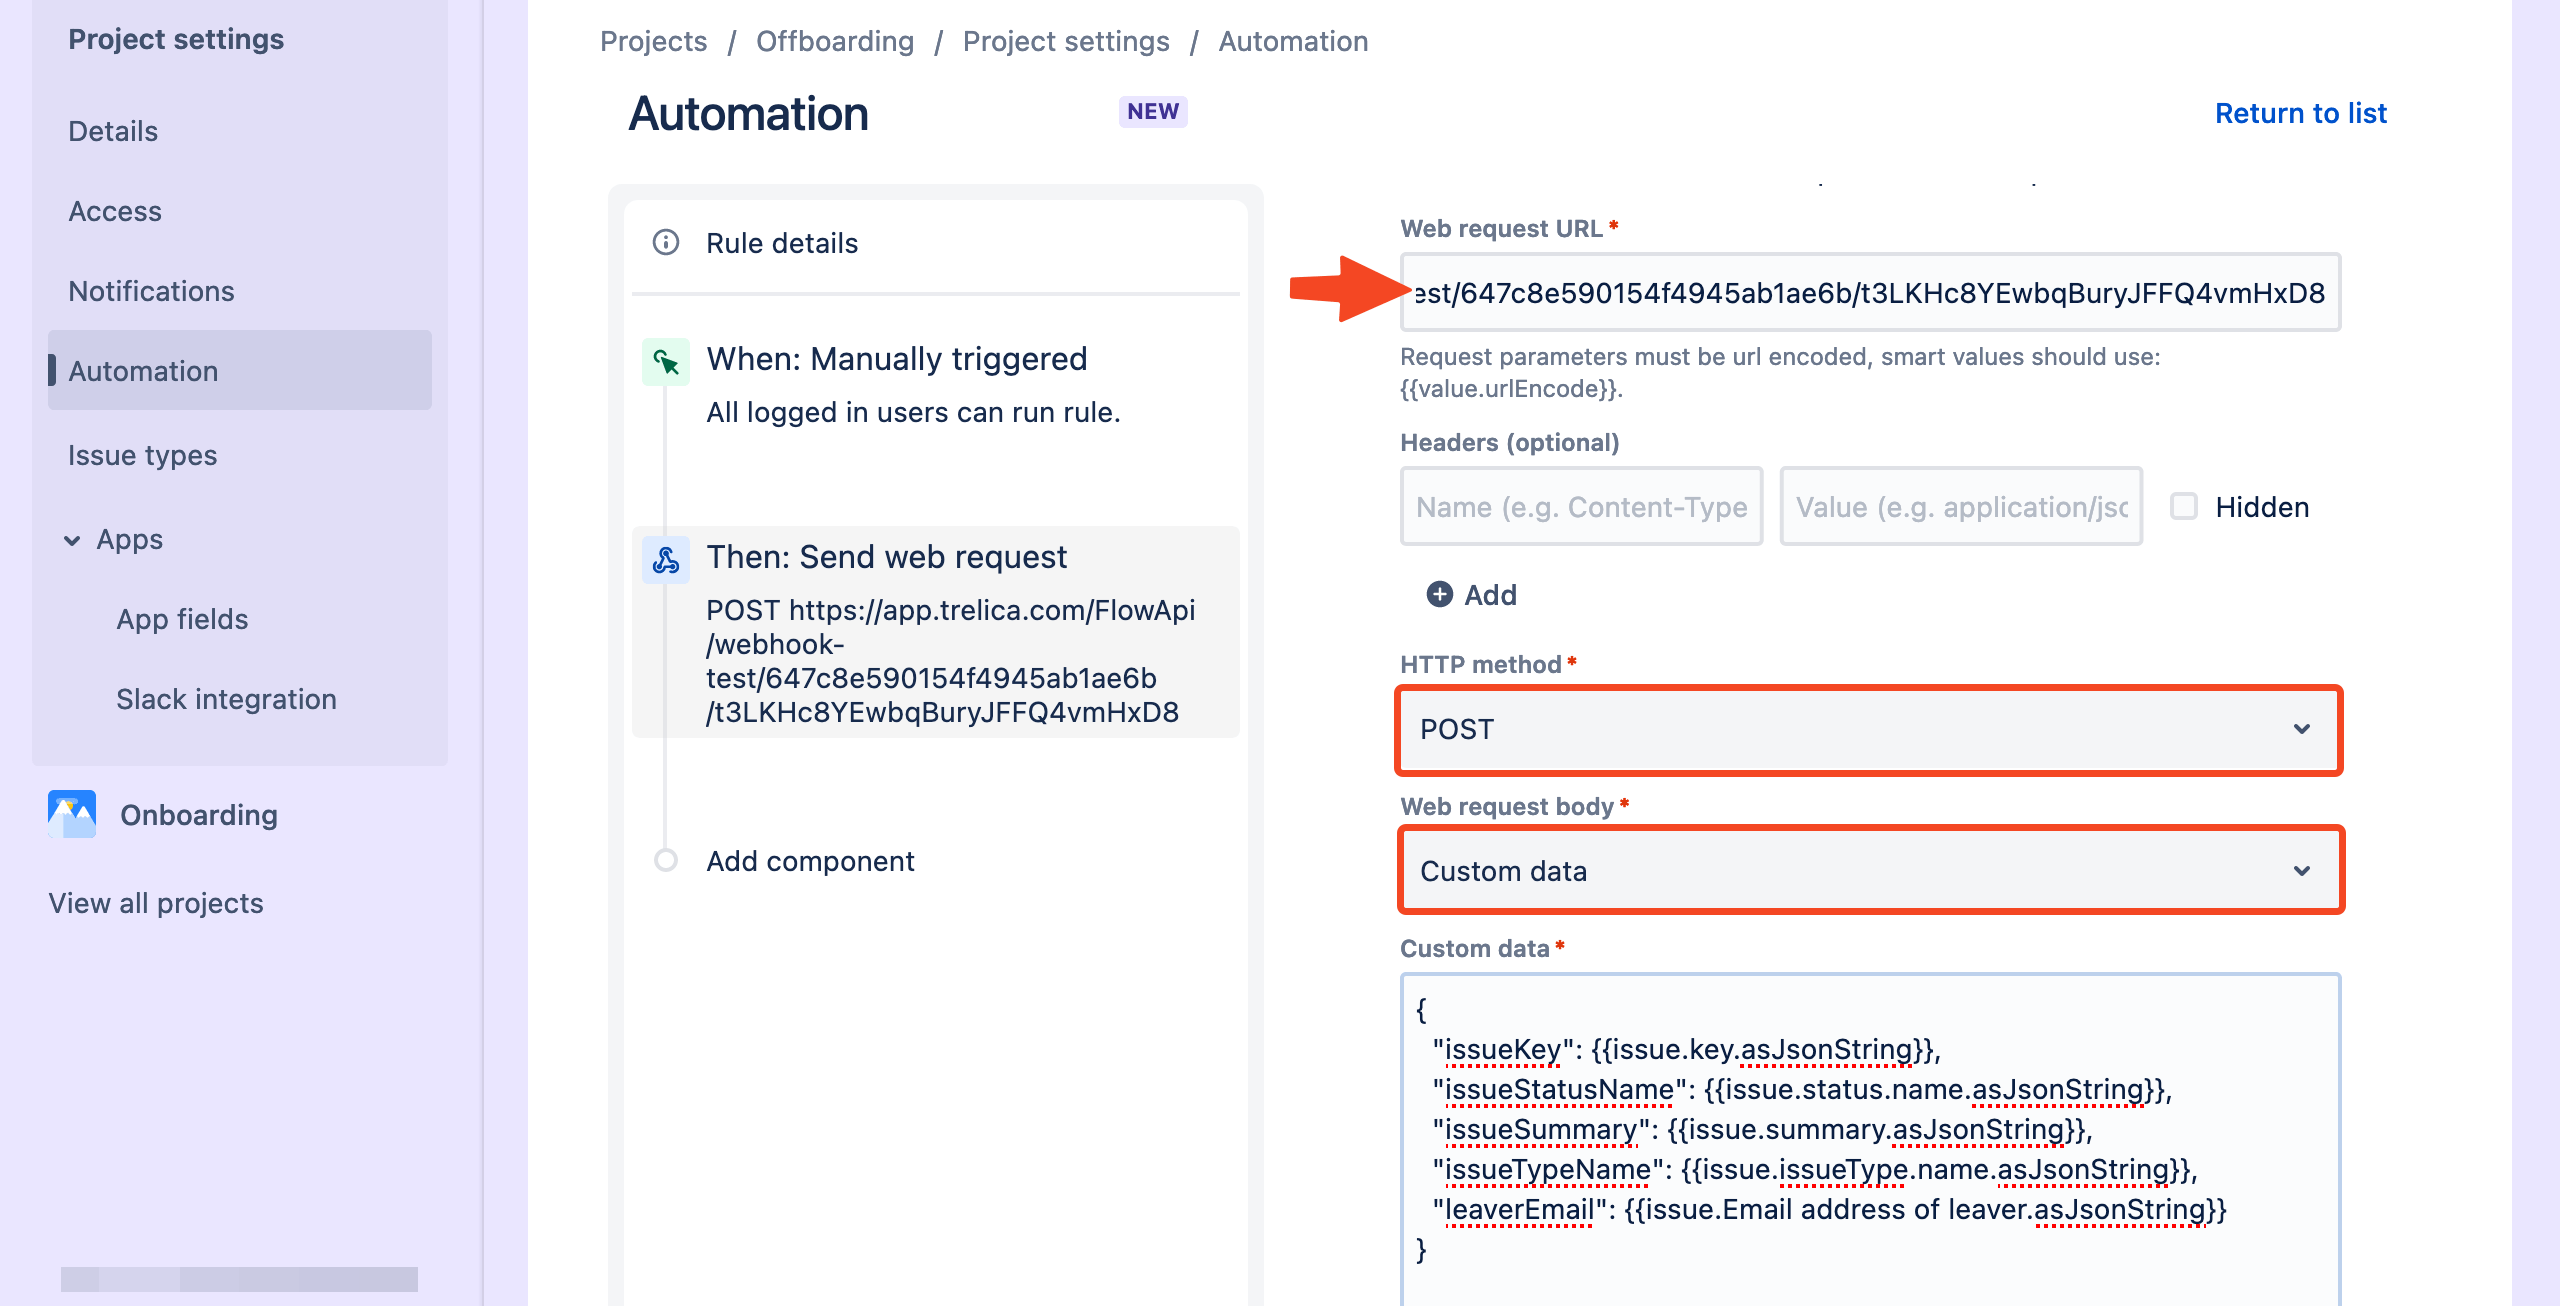Click the Onboarding project avatar icon

72,814
